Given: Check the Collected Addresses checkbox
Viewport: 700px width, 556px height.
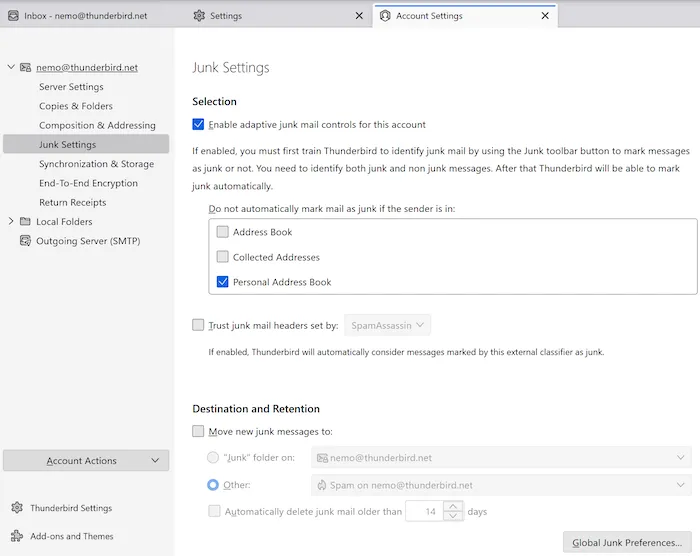Looking at the screenshot, I should (x=222, y=257).
